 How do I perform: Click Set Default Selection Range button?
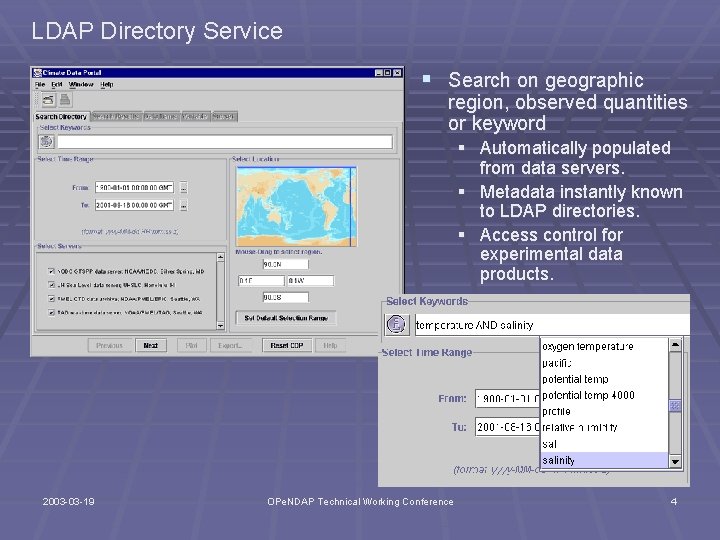[286, 318]
